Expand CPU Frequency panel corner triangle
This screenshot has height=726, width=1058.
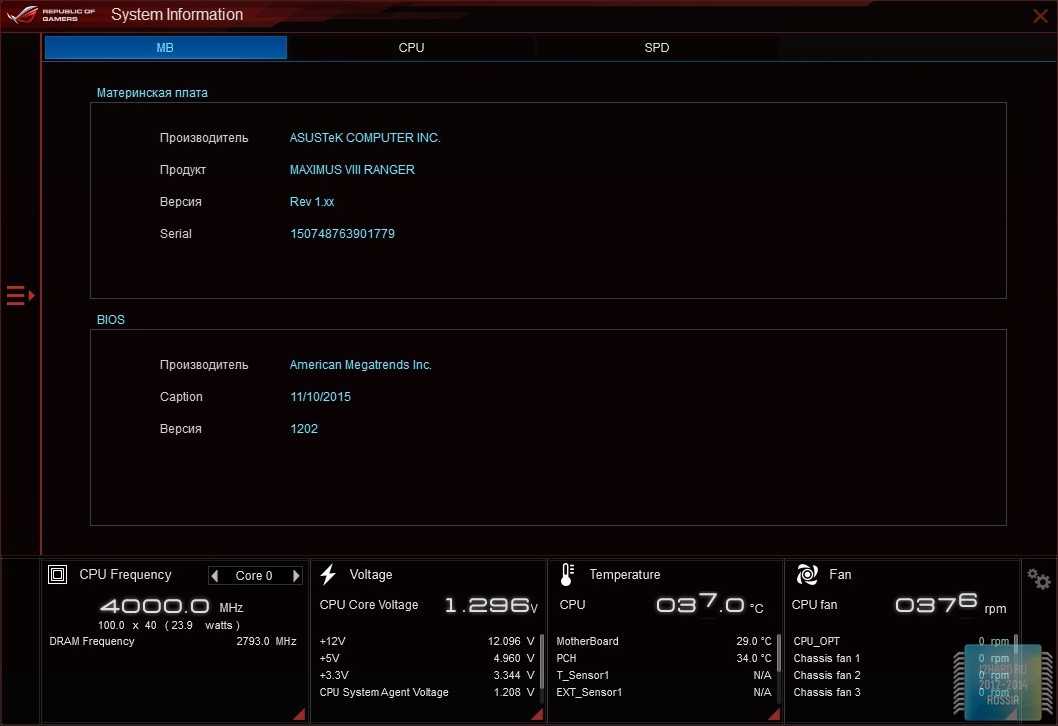pyautogui.click(x=298, y=714)
